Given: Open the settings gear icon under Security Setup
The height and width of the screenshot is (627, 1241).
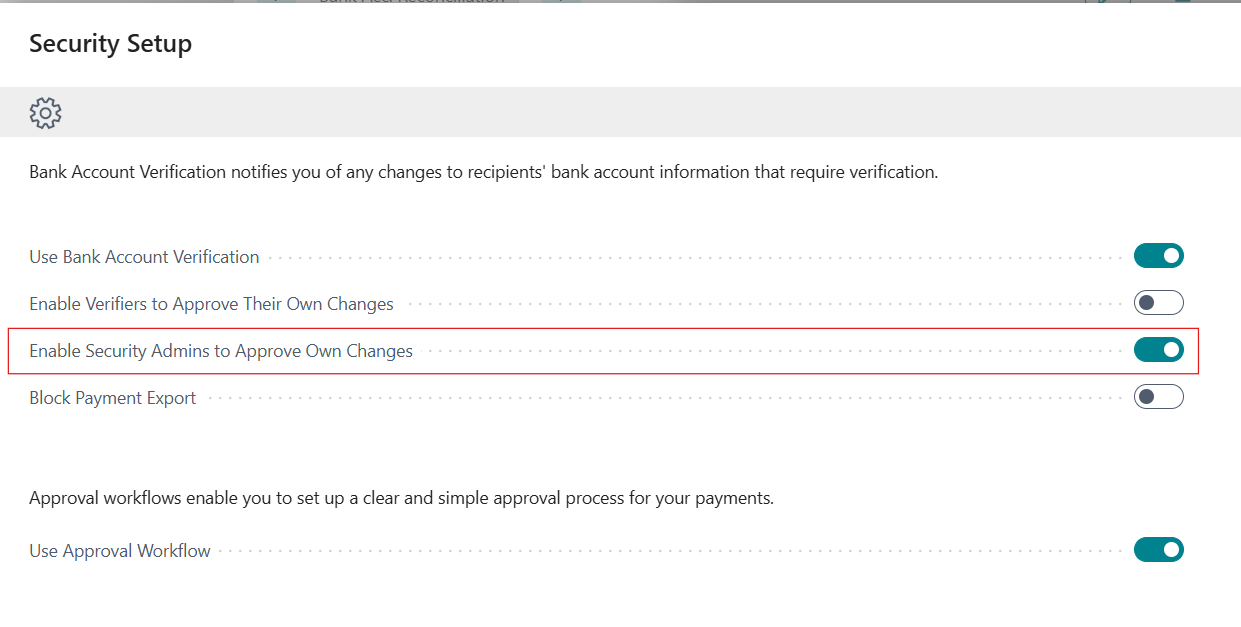Looking at the screenshot, I should click(x=45, y=112).
